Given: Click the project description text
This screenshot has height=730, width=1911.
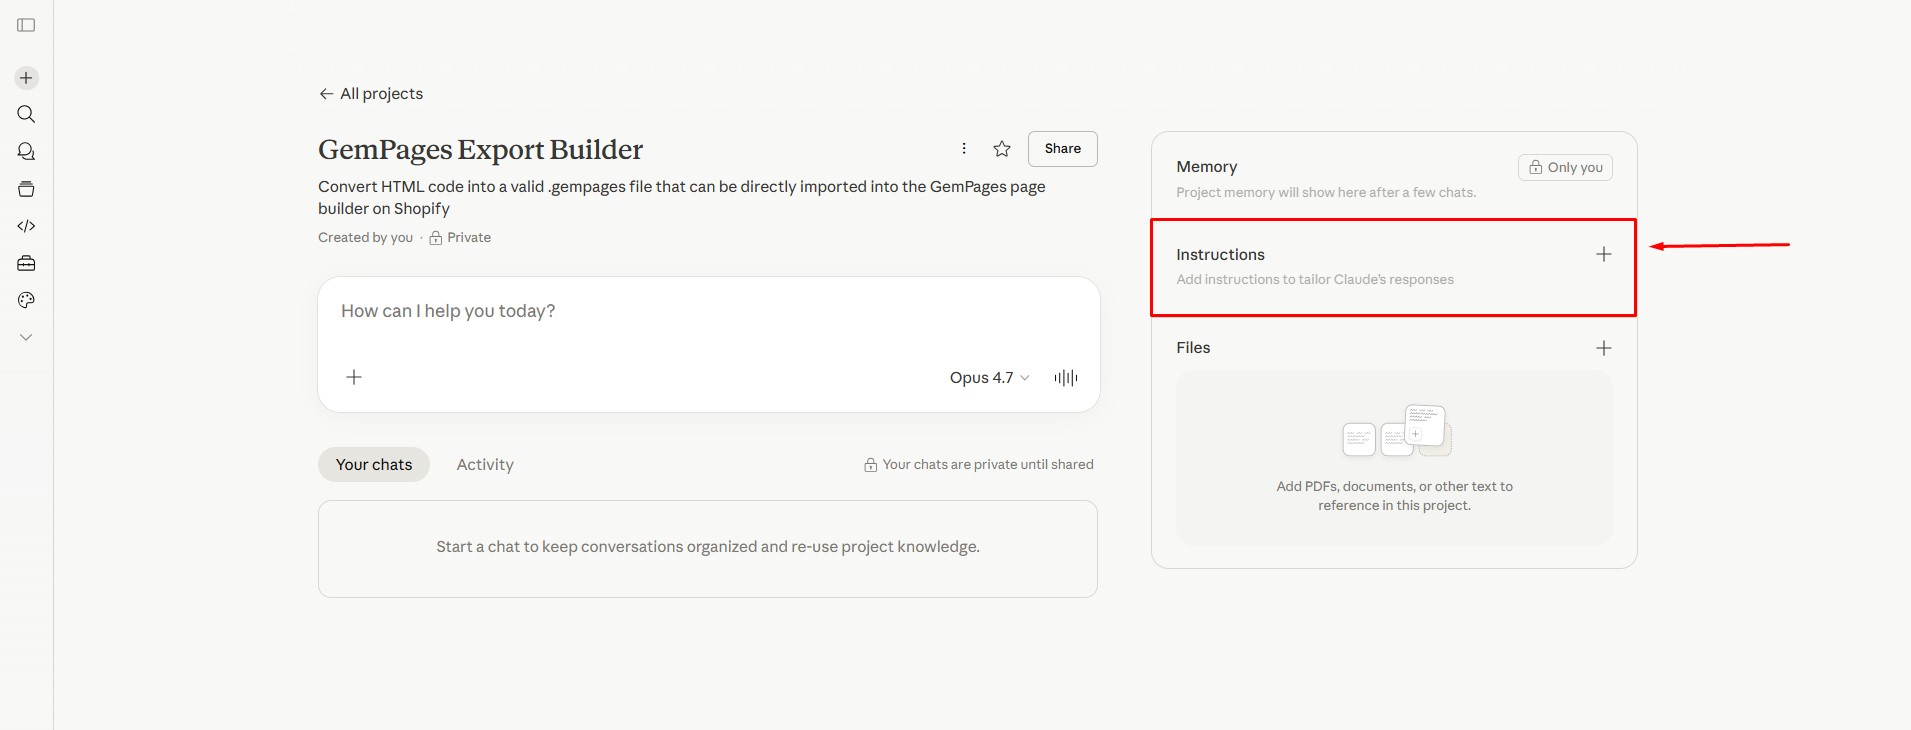Looking at the screenshot, I should click(x=682, y=198).
